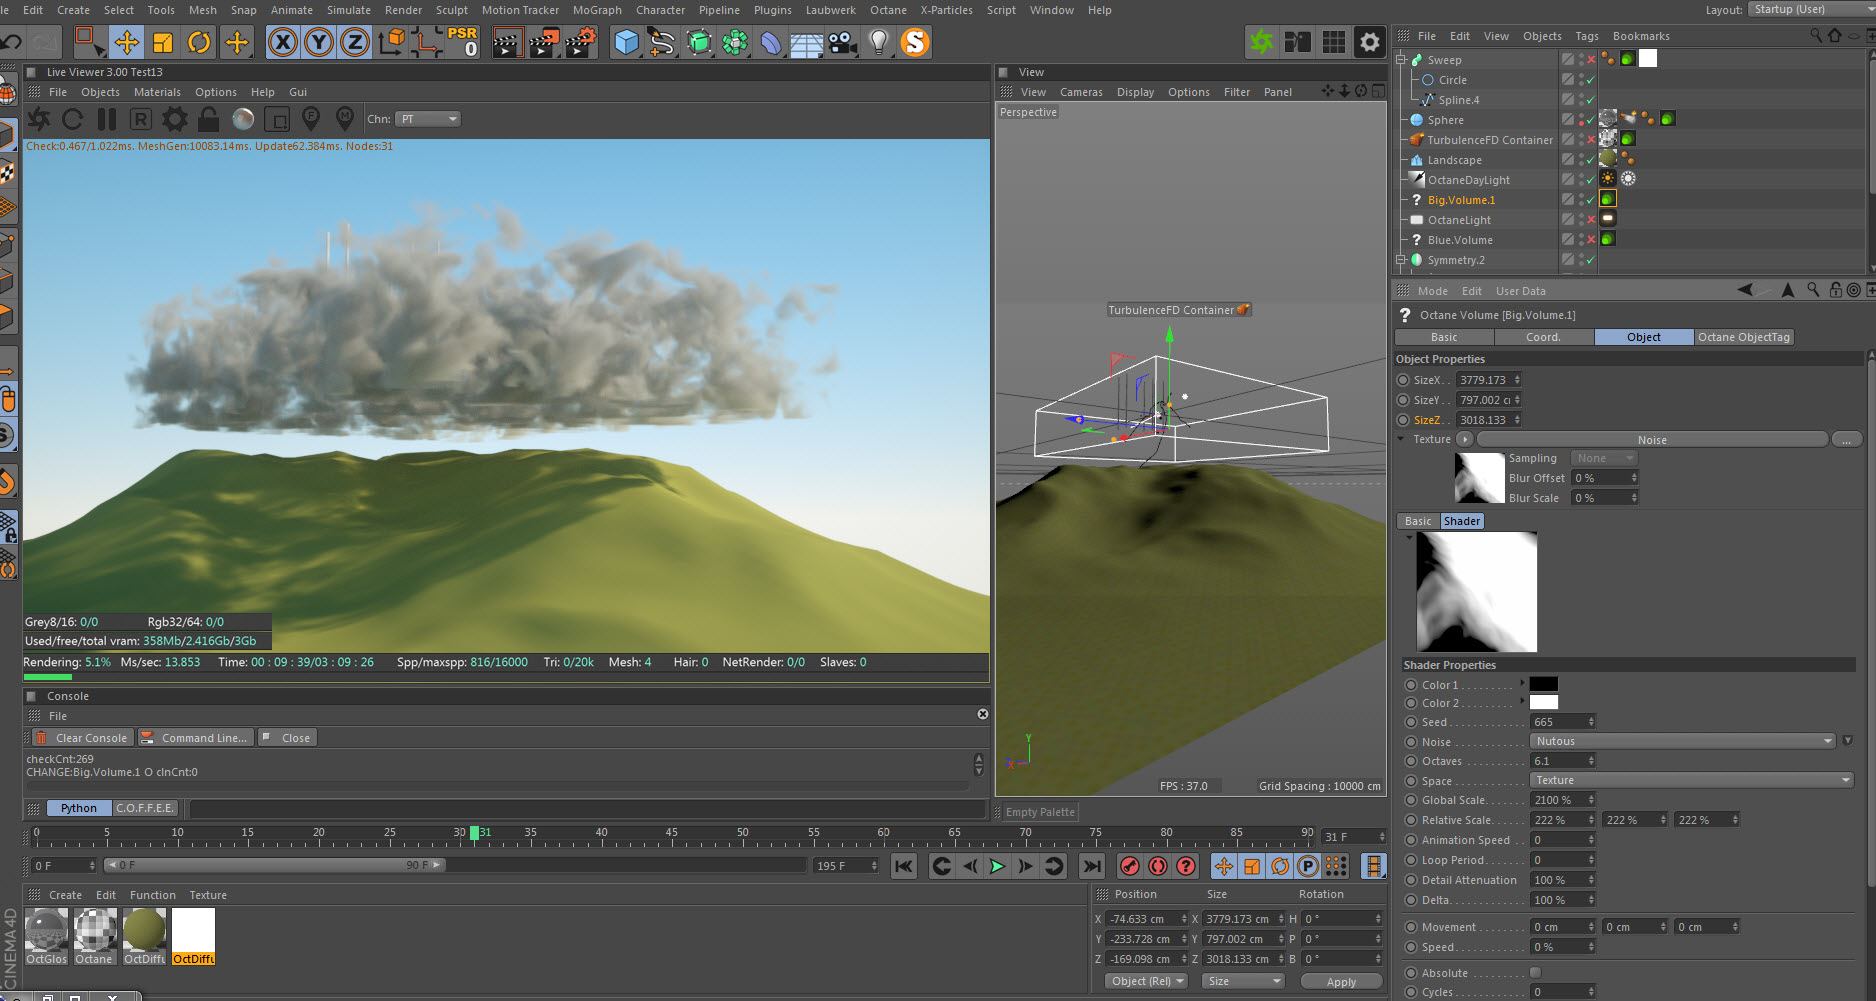Click the light bulb icon to add a light
This screenshot has width=1876, height=1001.
pyautogui.click(x=878, y=42)
